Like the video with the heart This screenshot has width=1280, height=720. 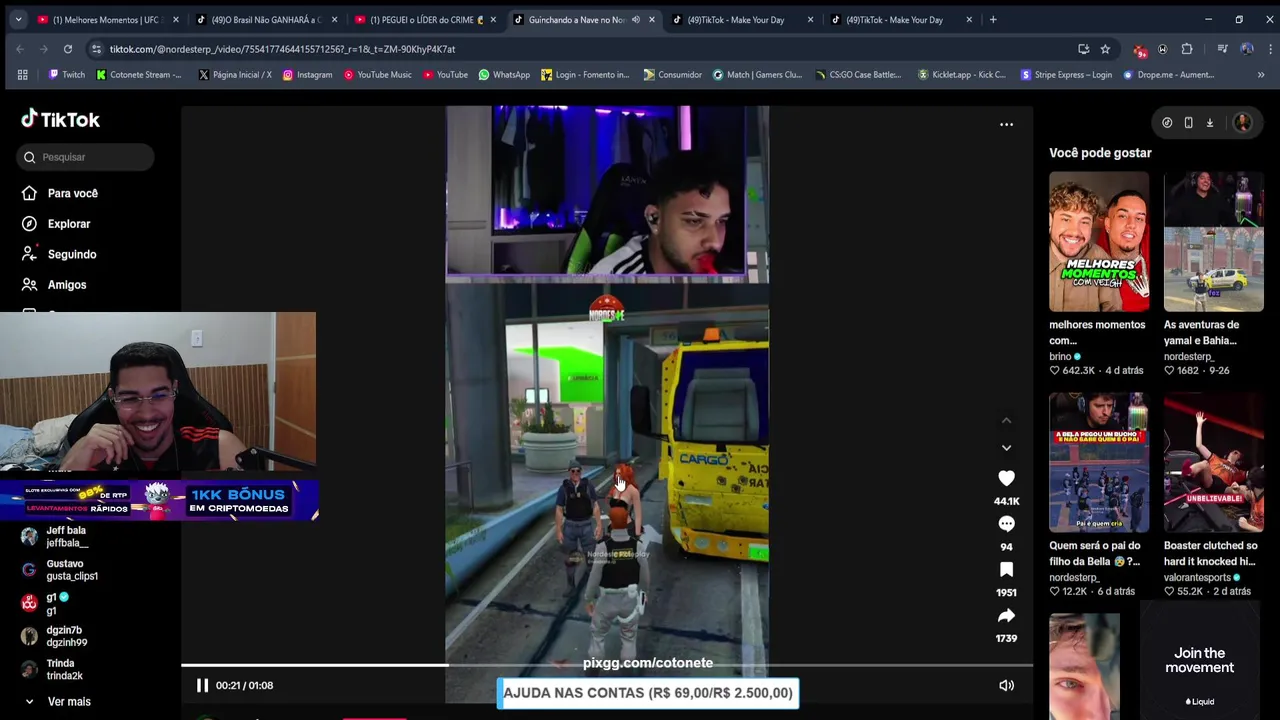tap(1006, 479)
